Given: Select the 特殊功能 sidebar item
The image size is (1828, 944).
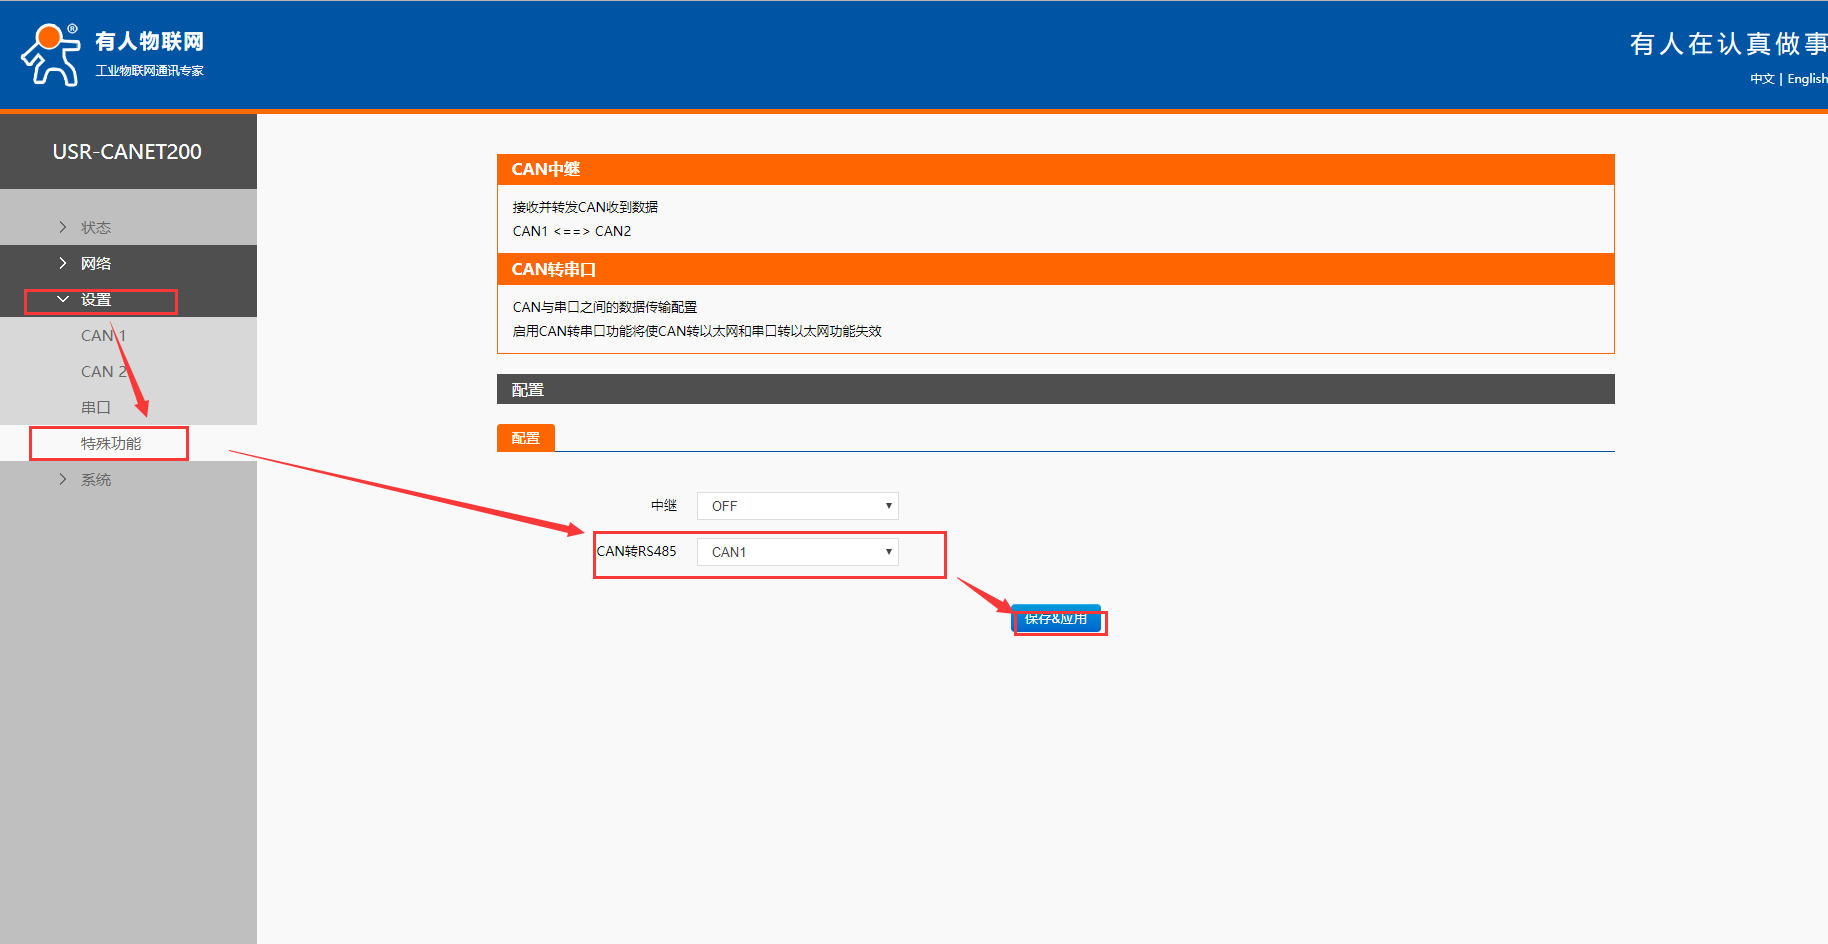Looking at the screenshot, I should click(111, 444).
